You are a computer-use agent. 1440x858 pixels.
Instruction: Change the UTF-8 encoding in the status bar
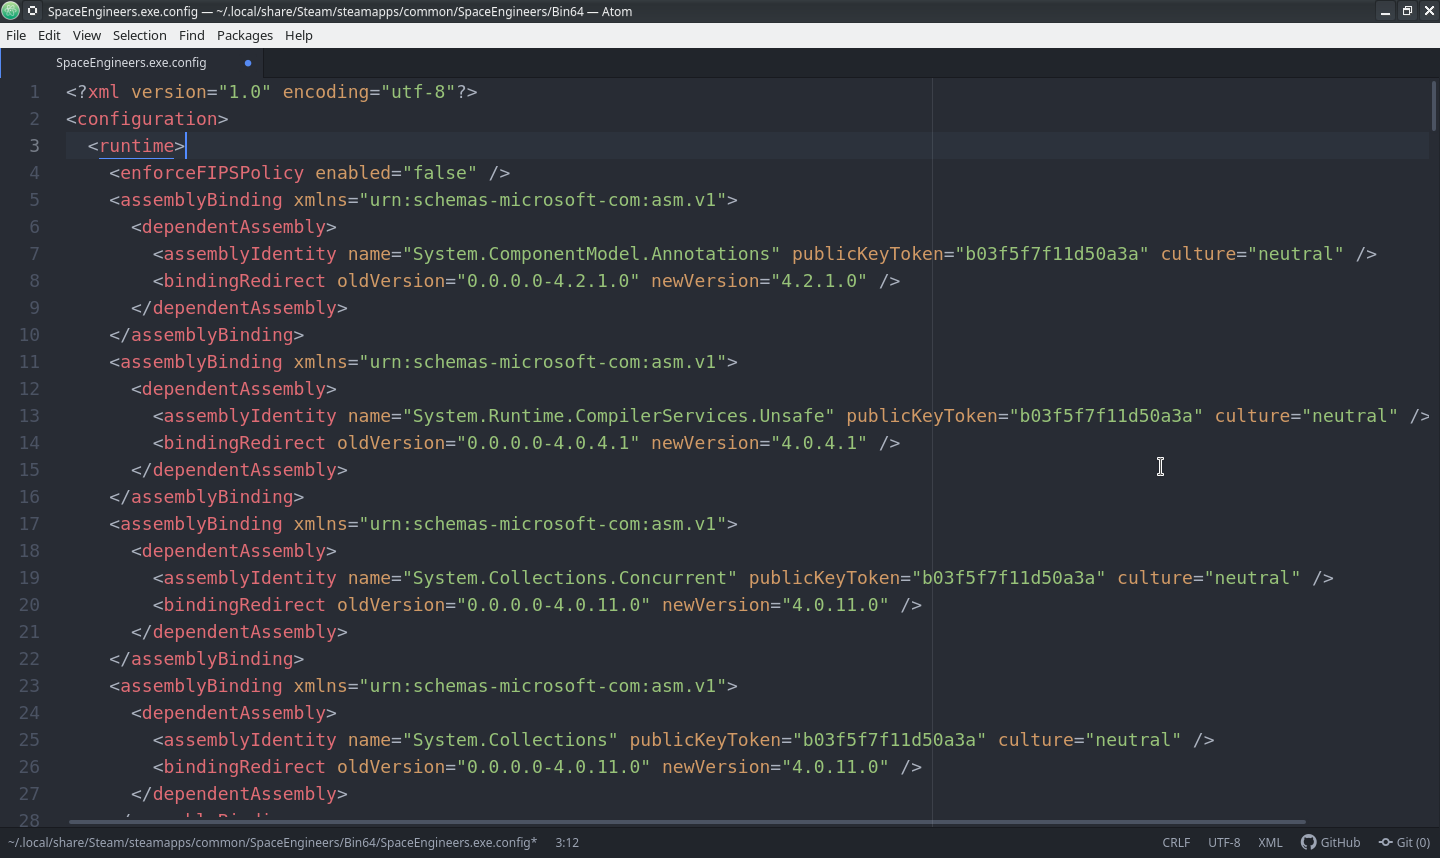tap(1224, 842)
